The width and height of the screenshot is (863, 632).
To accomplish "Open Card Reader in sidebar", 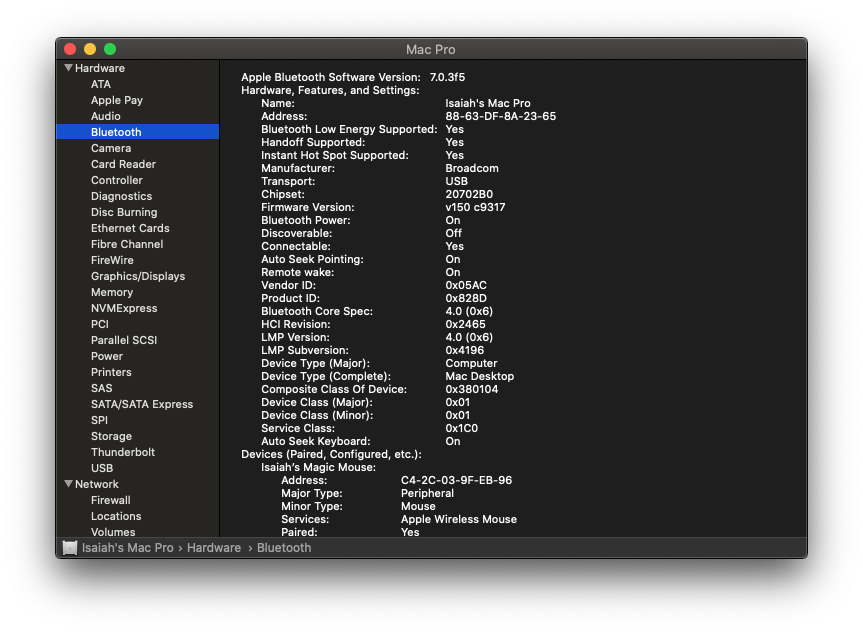I will click(123, 164).
